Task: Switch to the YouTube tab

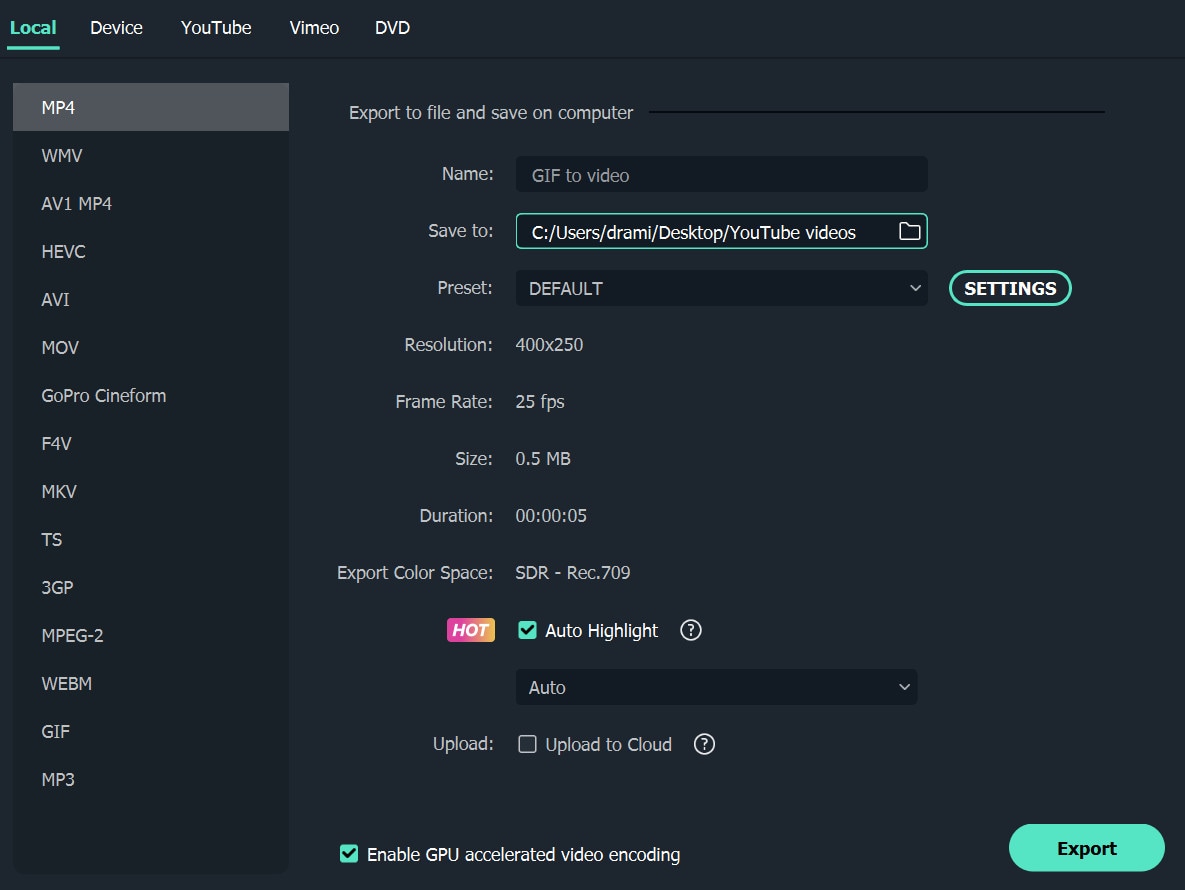Action: coord(216,28)
